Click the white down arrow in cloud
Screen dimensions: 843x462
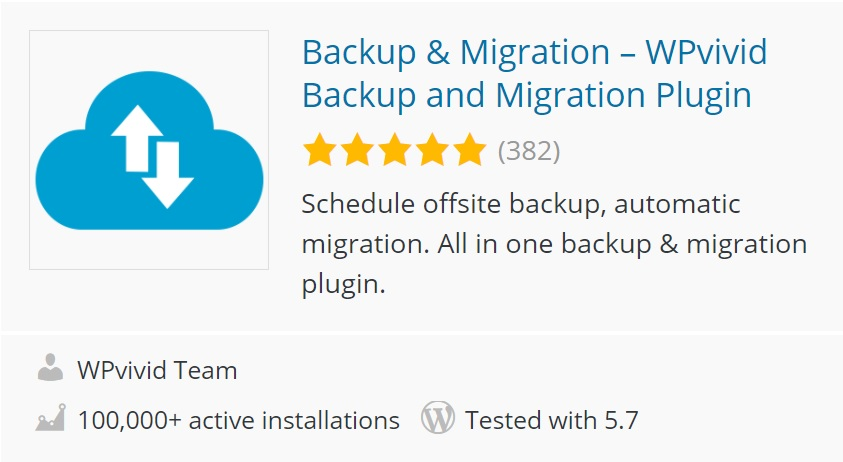(167, 172)
